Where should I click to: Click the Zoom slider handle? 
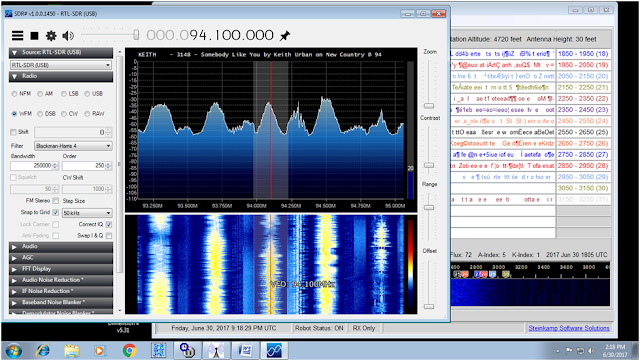click(429, 106)
